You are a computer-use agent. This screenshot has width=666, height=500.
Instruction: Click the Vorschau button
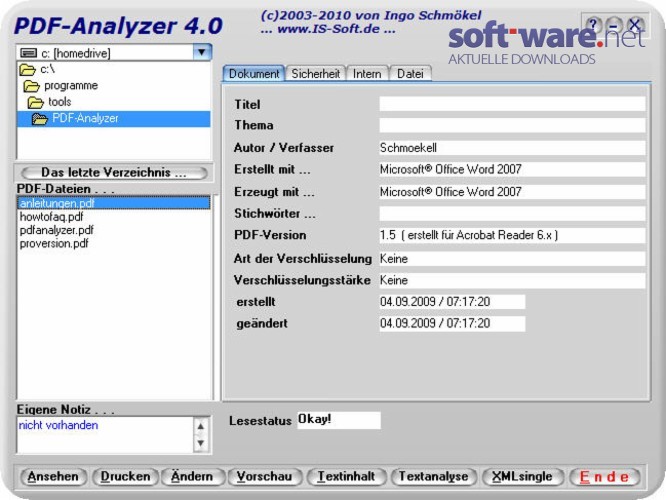point(264,477)
